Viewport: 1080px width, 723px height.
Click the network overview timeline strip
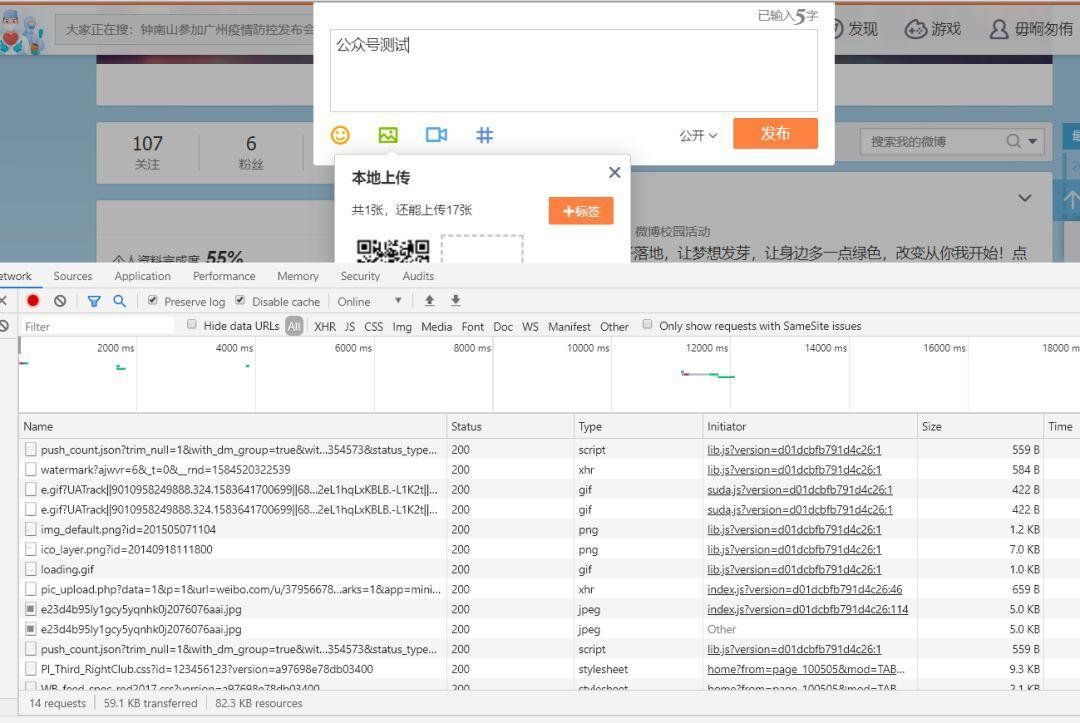point(549,375)
